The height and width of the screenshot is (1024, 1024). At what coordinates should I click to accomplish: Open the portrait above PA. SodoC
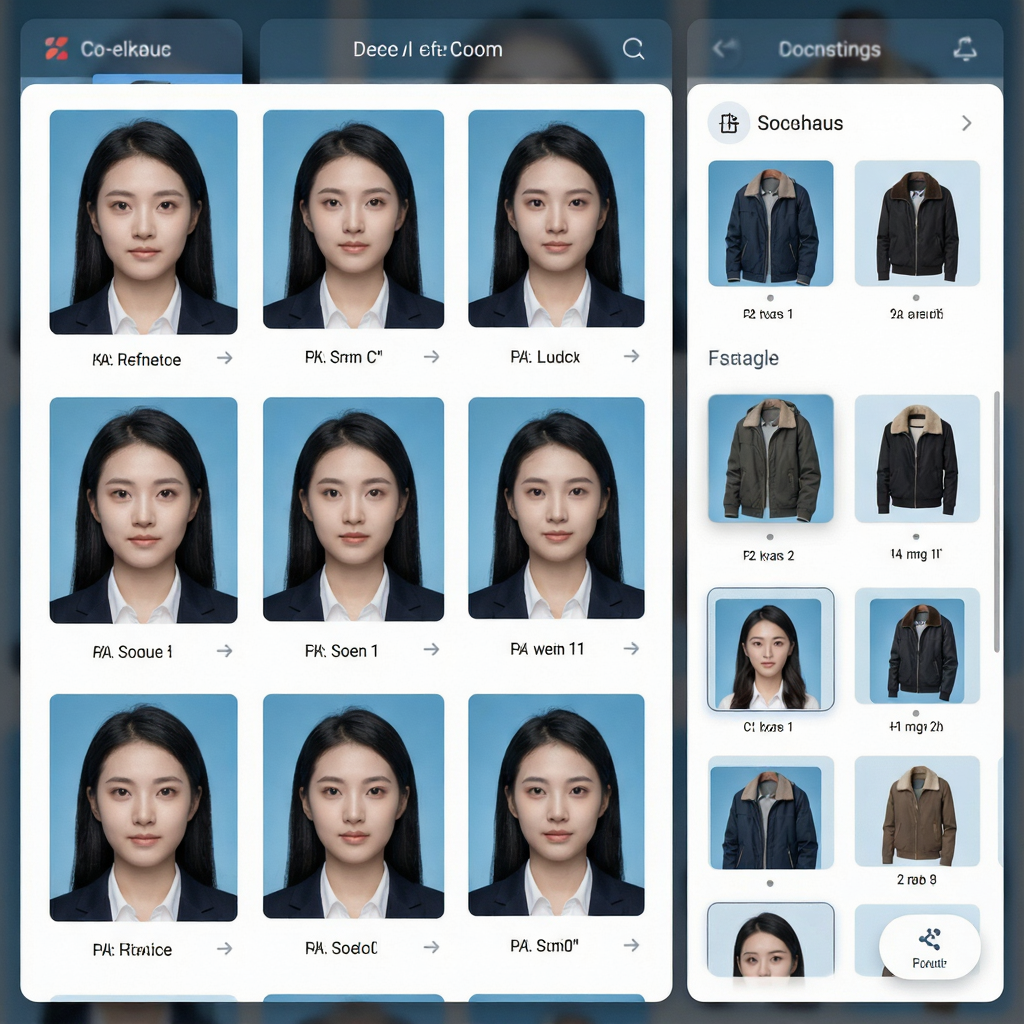coord(353,807)
